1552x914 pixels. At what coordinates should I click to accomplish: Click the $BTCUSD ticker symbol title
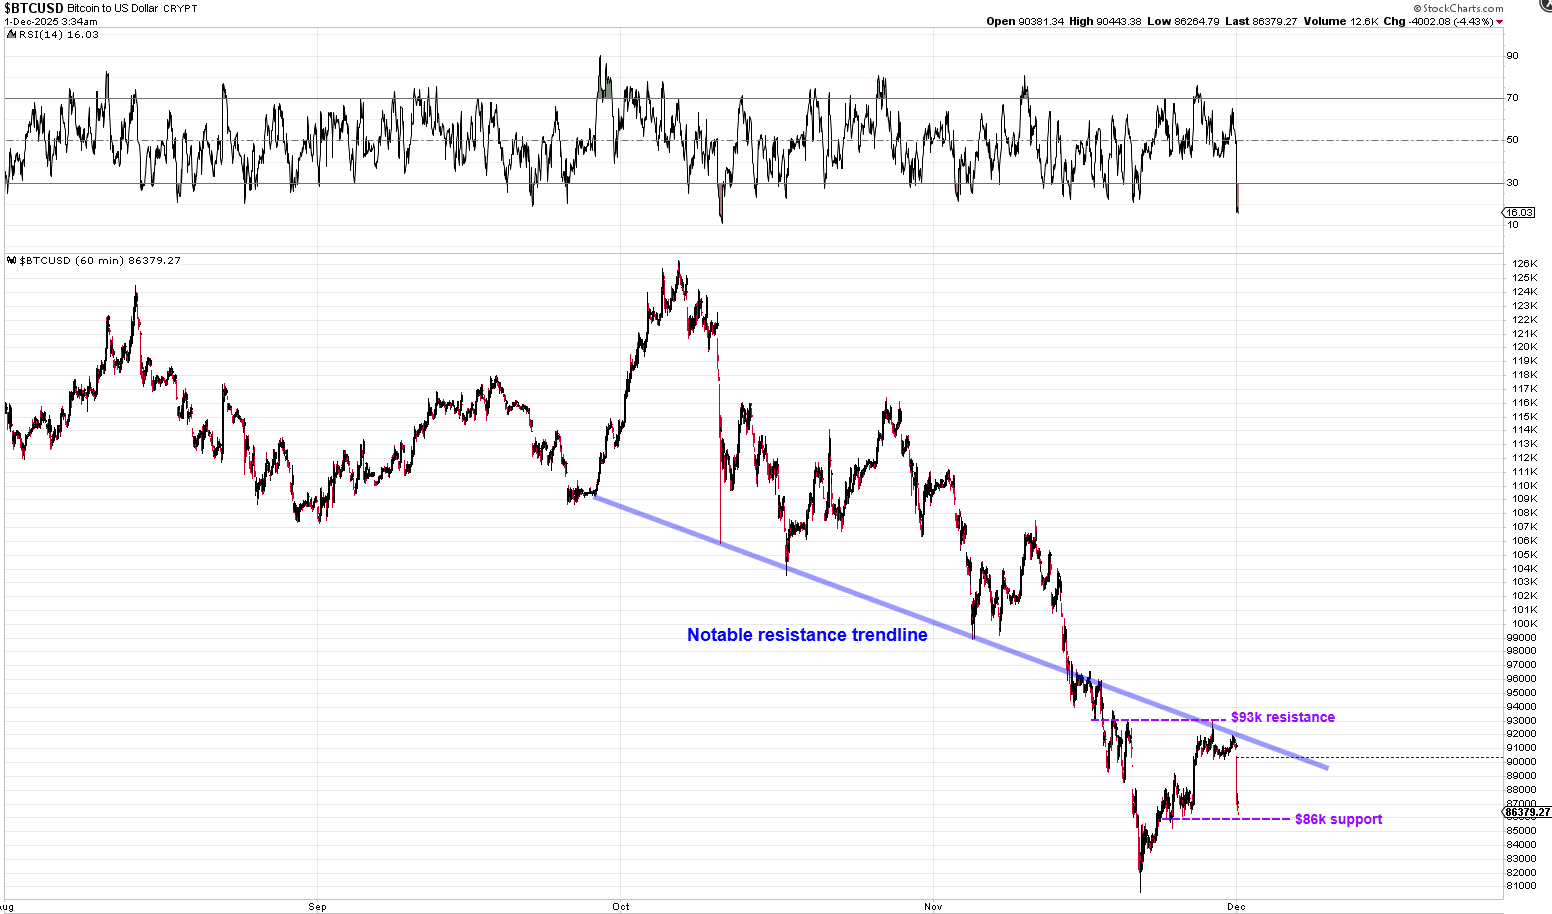pyautogui.click(x=34, y=8)
